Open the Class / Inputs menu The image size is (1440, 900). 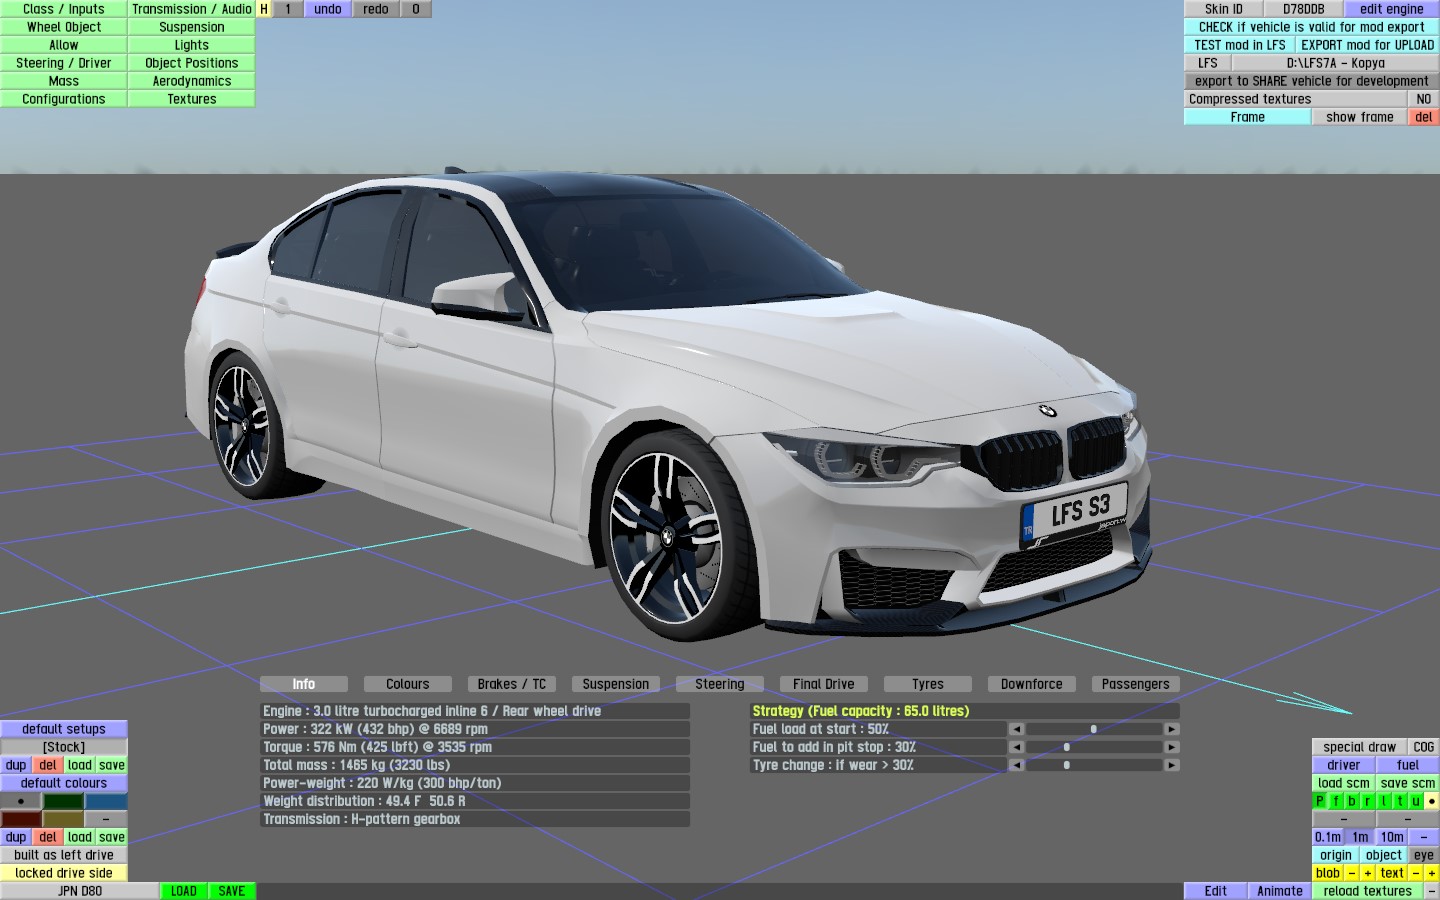point(64,9)
